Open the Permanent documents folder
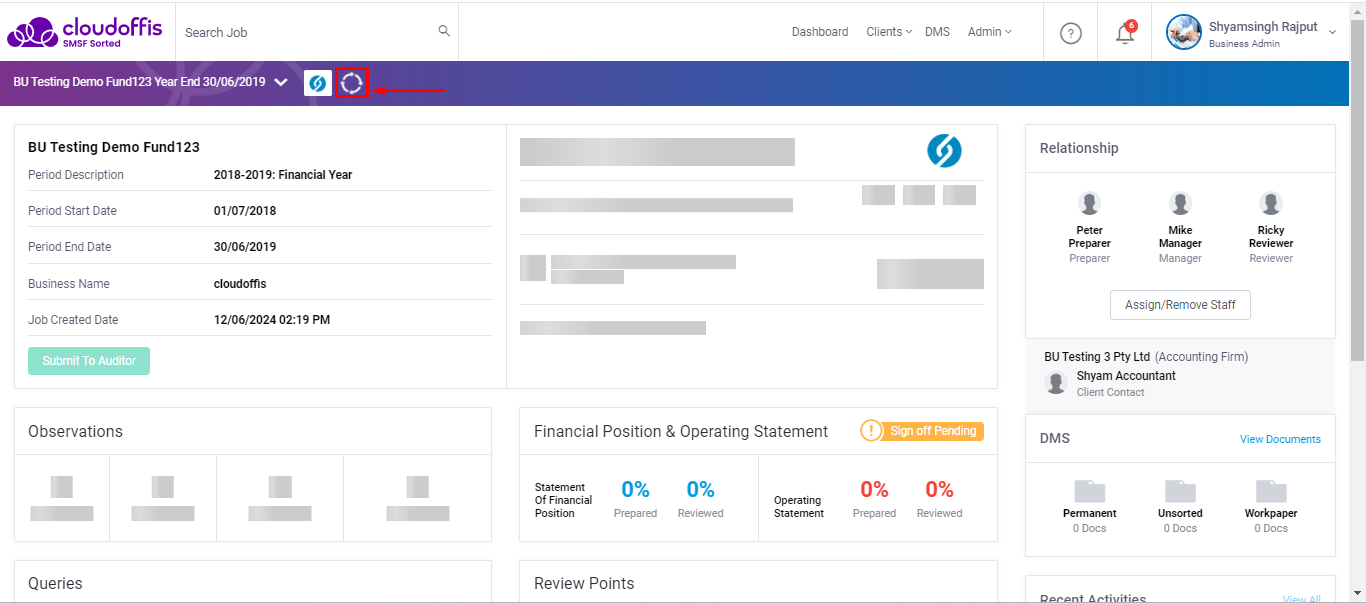Image resolution: width=1366 pixels, height=604 pixels. click(x=1090, y=491)
